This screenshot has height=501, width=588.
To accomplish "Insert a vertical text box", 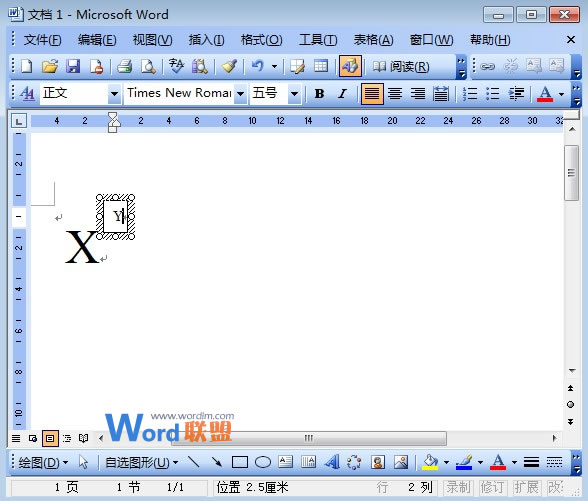I will coord(309,462).
